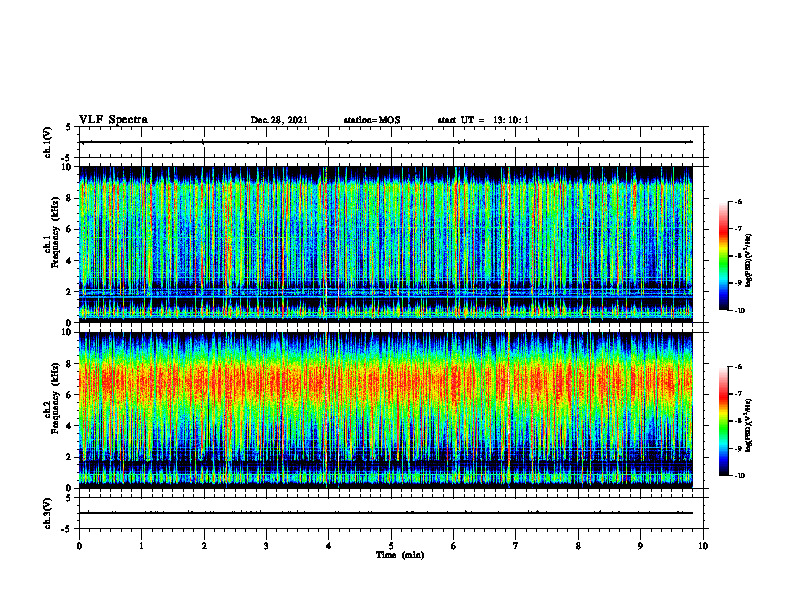Click the ch.2 spectrogram plot area

[386, 410]
